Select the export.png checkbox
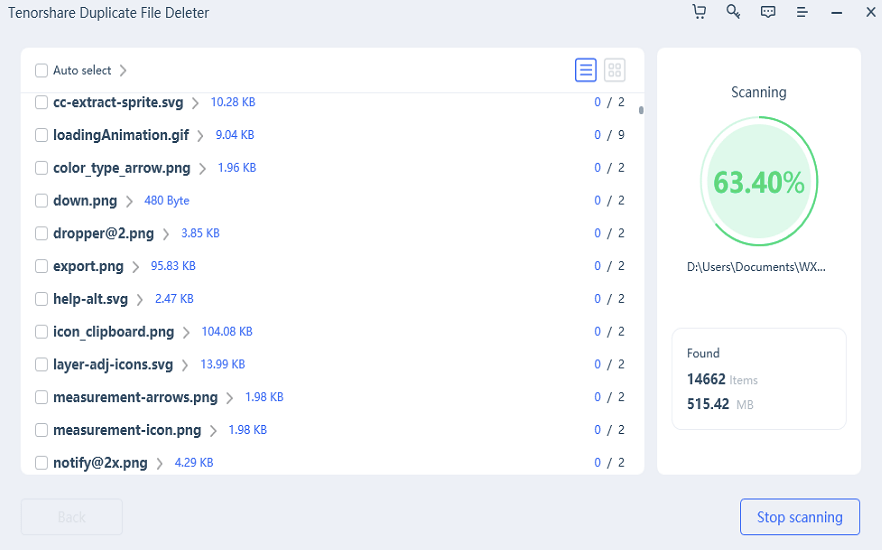The image size is (882, 550). 41,266
